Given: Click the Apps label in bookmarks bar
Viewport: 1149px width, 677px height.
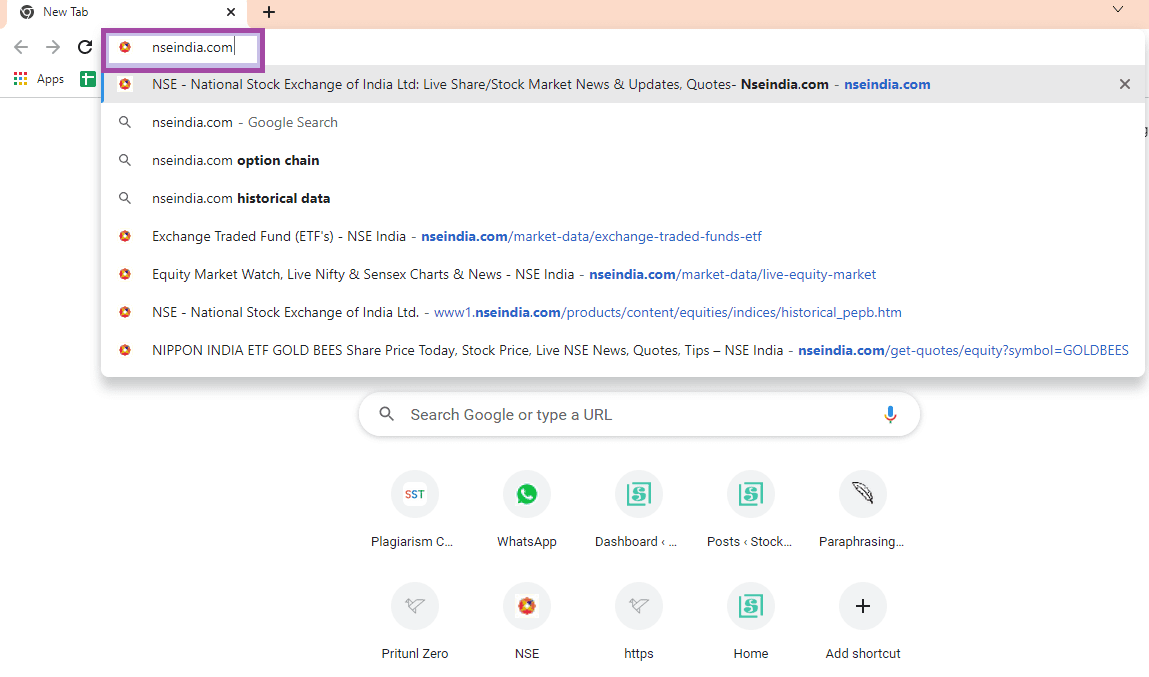Looking at the screenshot, I should coord(51,79).
